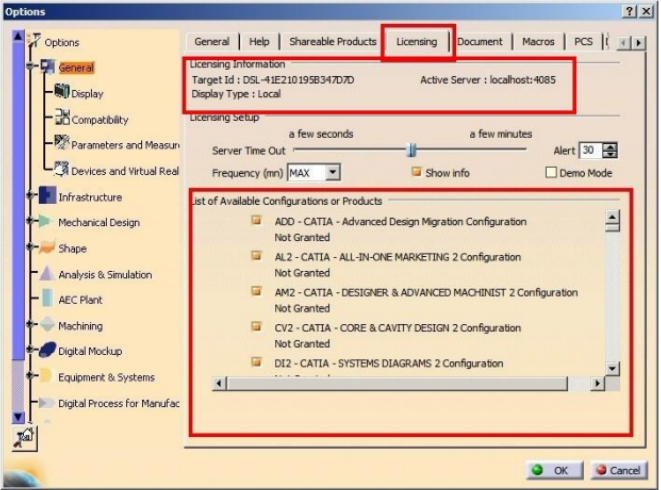
Task: Click the OK button
Action: (550, 470)
